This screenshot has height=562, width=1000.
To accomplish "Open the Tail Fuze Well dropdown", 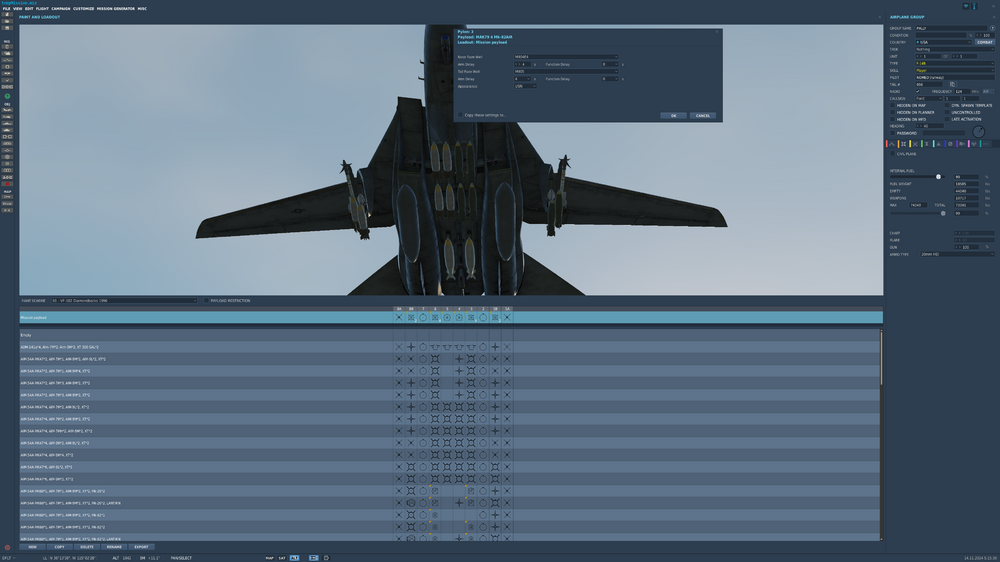I will click(566, 71).
